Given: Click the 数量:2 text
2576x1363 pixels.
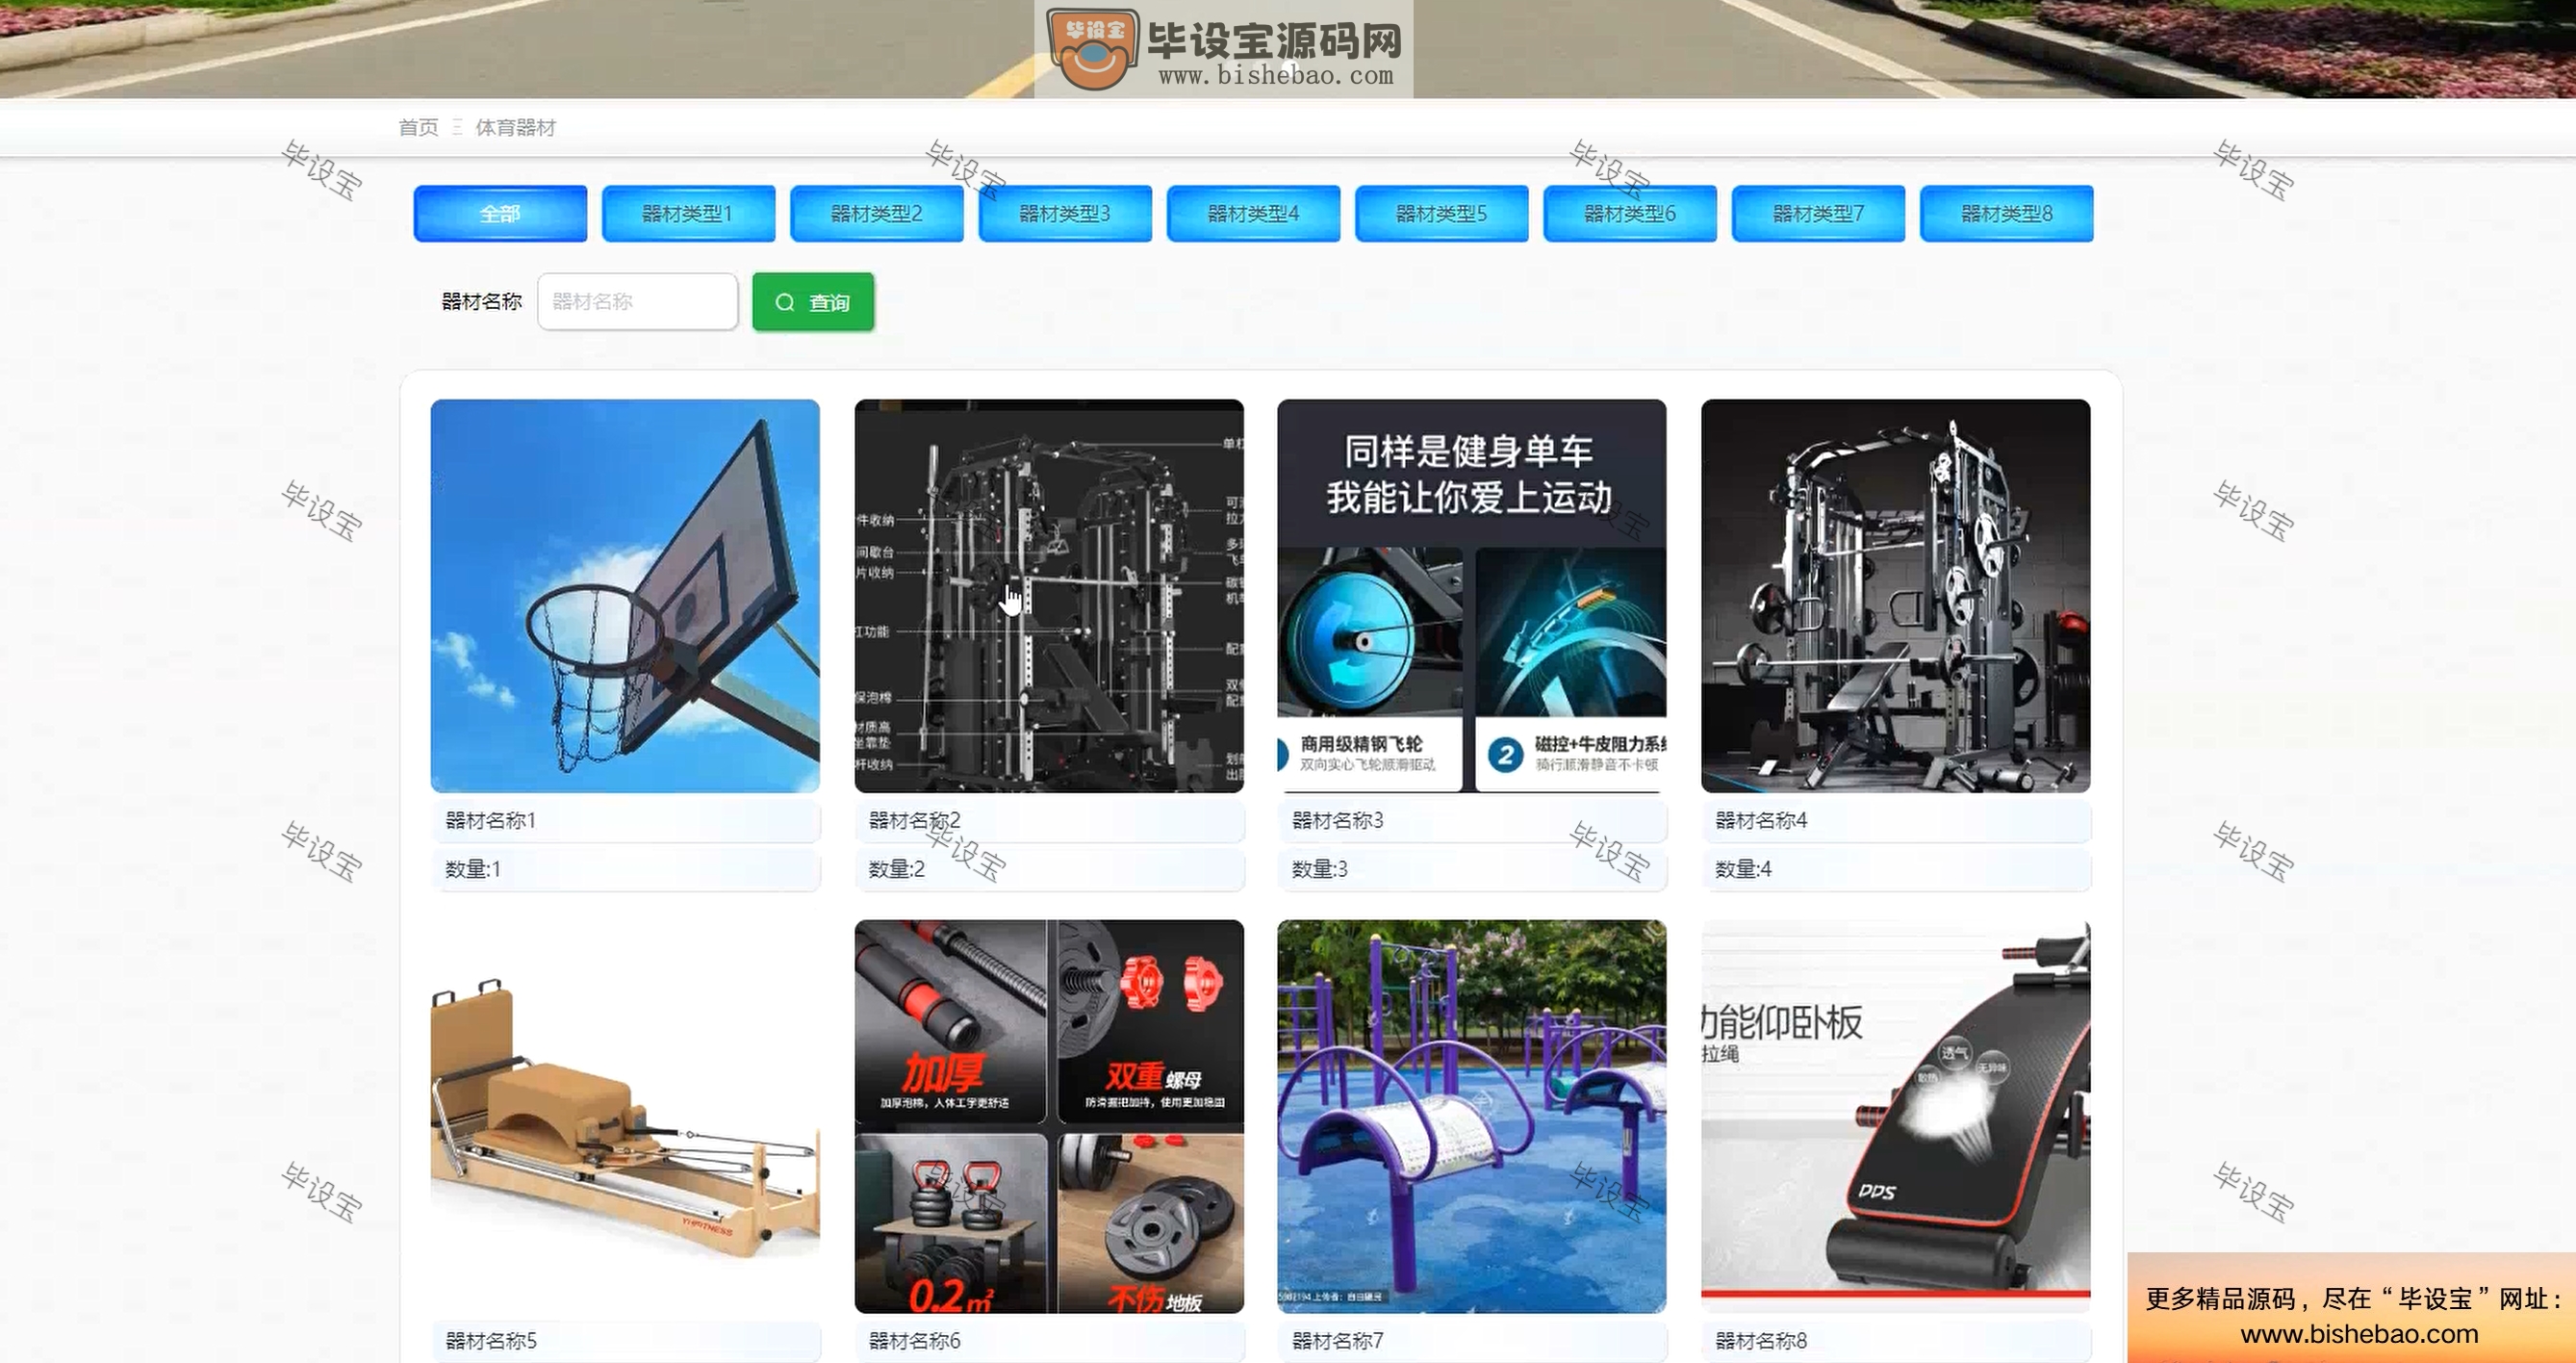Looking at the screenshot, I should [x=897, y=869].
